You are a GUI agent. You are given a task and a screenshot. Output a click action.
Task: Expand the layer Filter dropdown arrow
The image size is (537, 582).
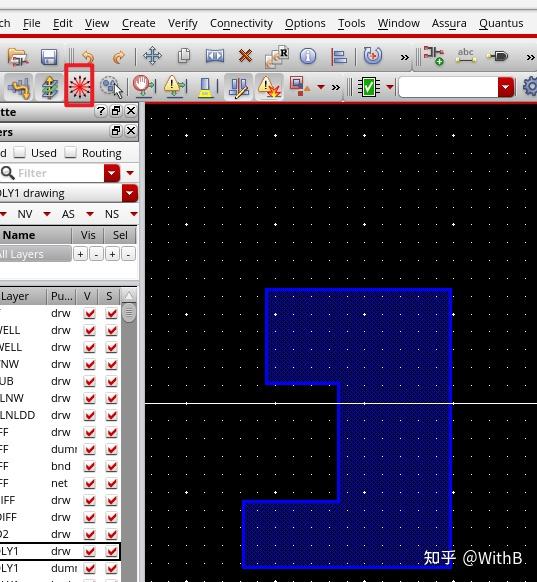pos(112,173)
